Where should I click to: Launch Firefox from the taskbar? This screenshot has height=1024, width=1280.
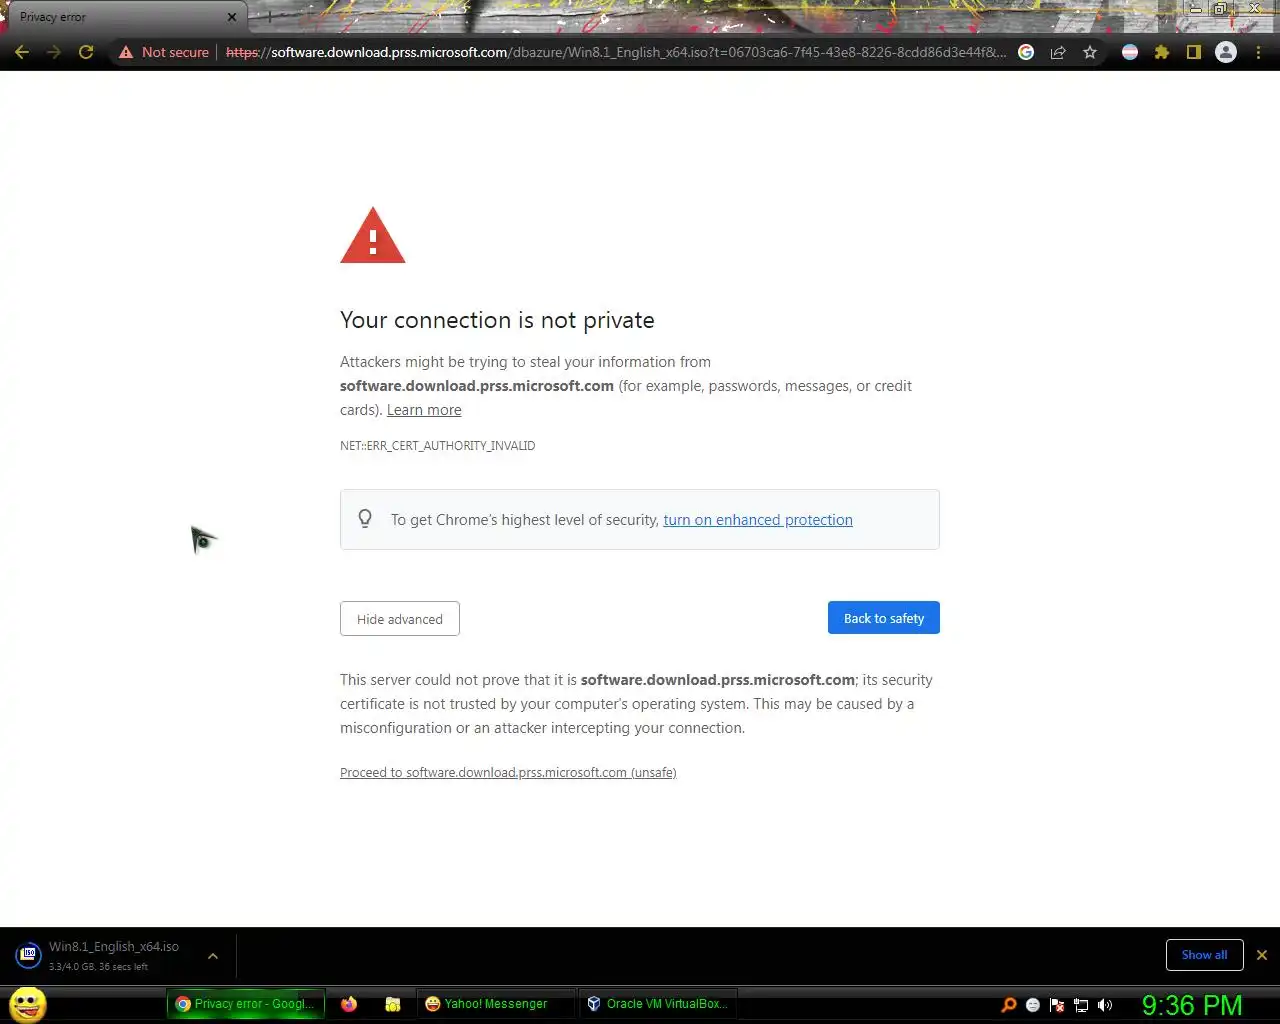point(349,1004)
